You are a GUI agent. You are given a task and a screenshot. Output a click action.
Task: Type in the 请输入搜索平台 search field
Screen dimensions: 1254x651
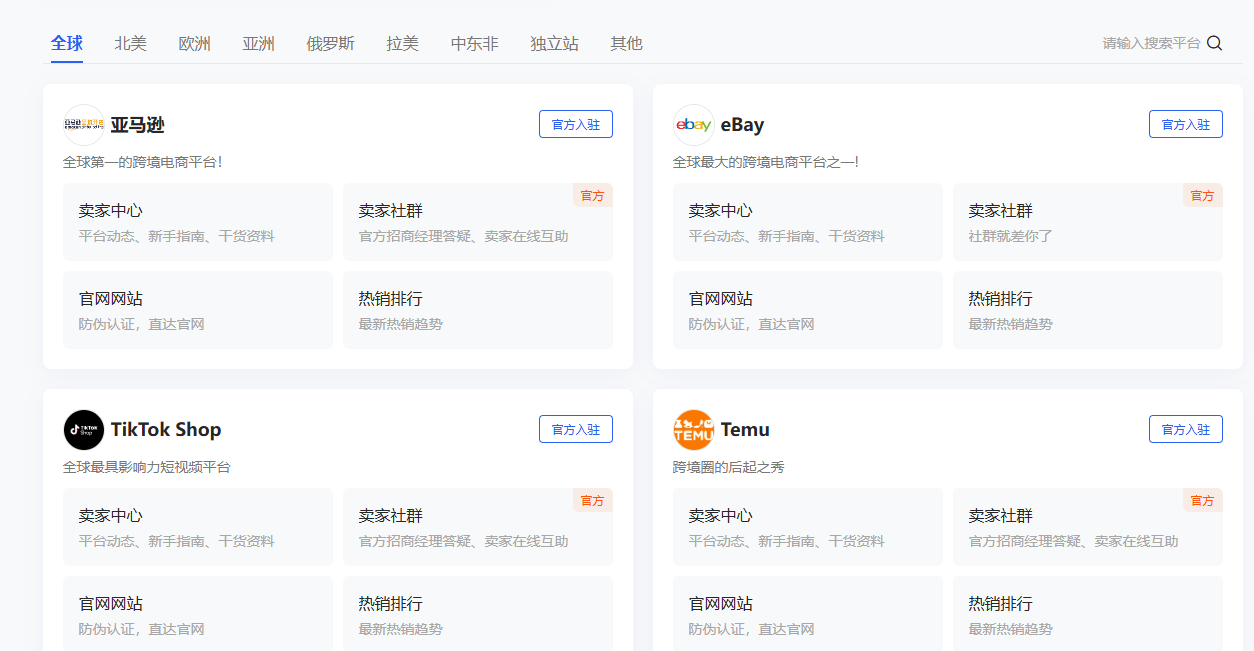1150,43
